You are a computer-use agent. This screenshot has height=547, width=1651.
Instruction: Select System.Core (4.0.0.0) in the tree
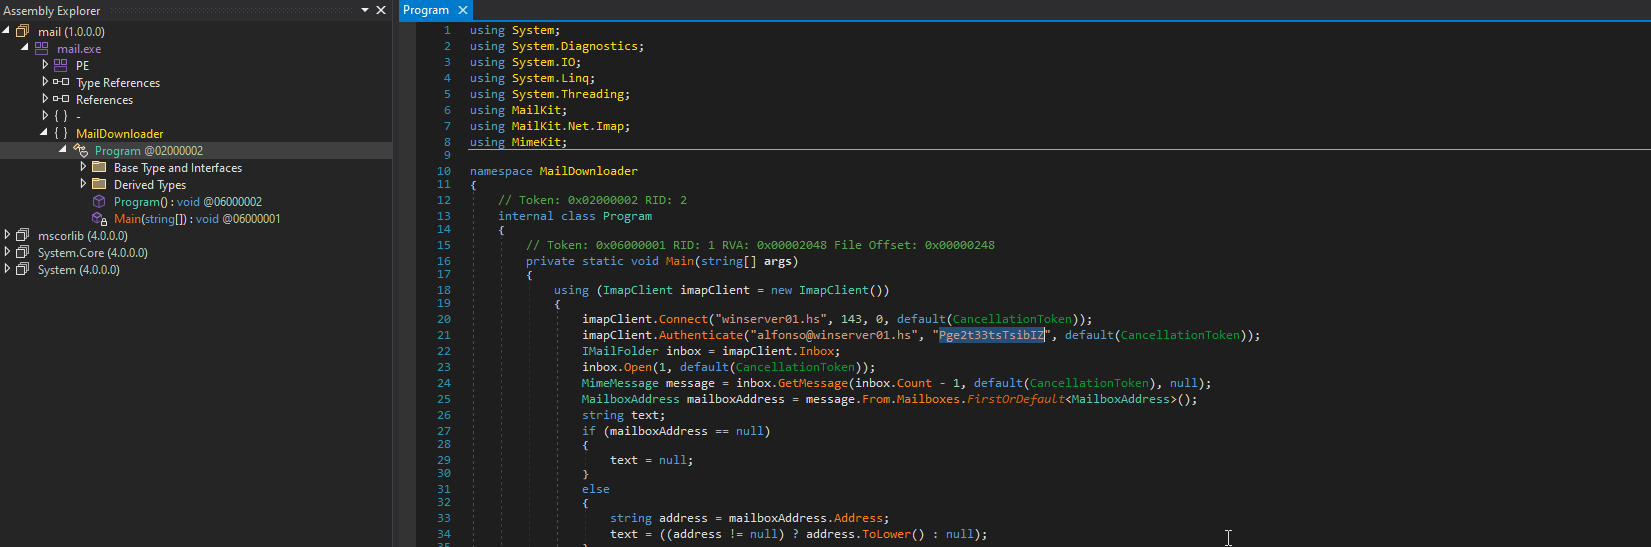pyautogui.click(x=93, y=253)
